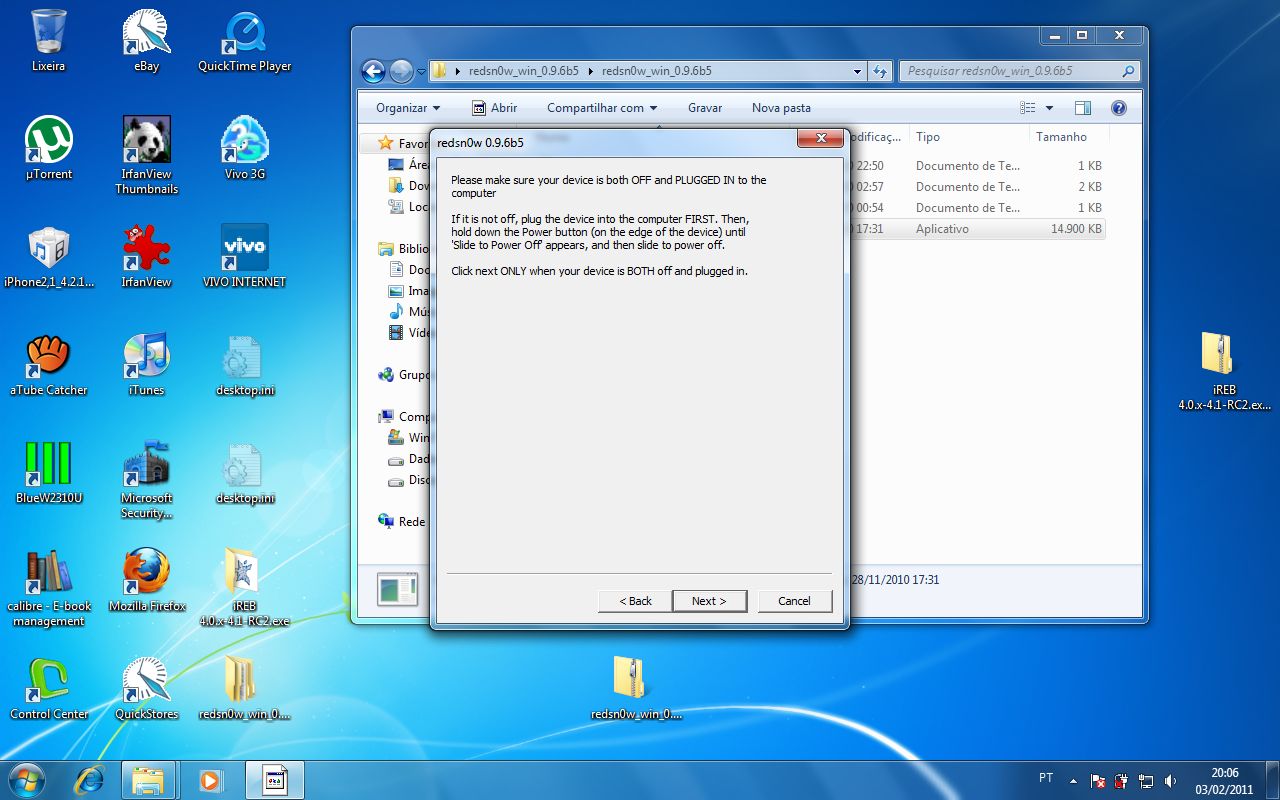Select the Mozilla Firefox desktop icon
The image size is (1280, 800).
point(146,580)
